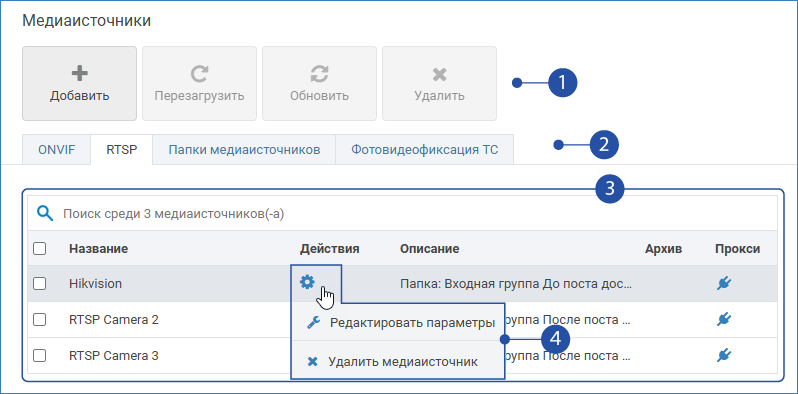798x394 pixels.
Task: Select the RTSP Camera 2 name
Action: pos(114,320)
